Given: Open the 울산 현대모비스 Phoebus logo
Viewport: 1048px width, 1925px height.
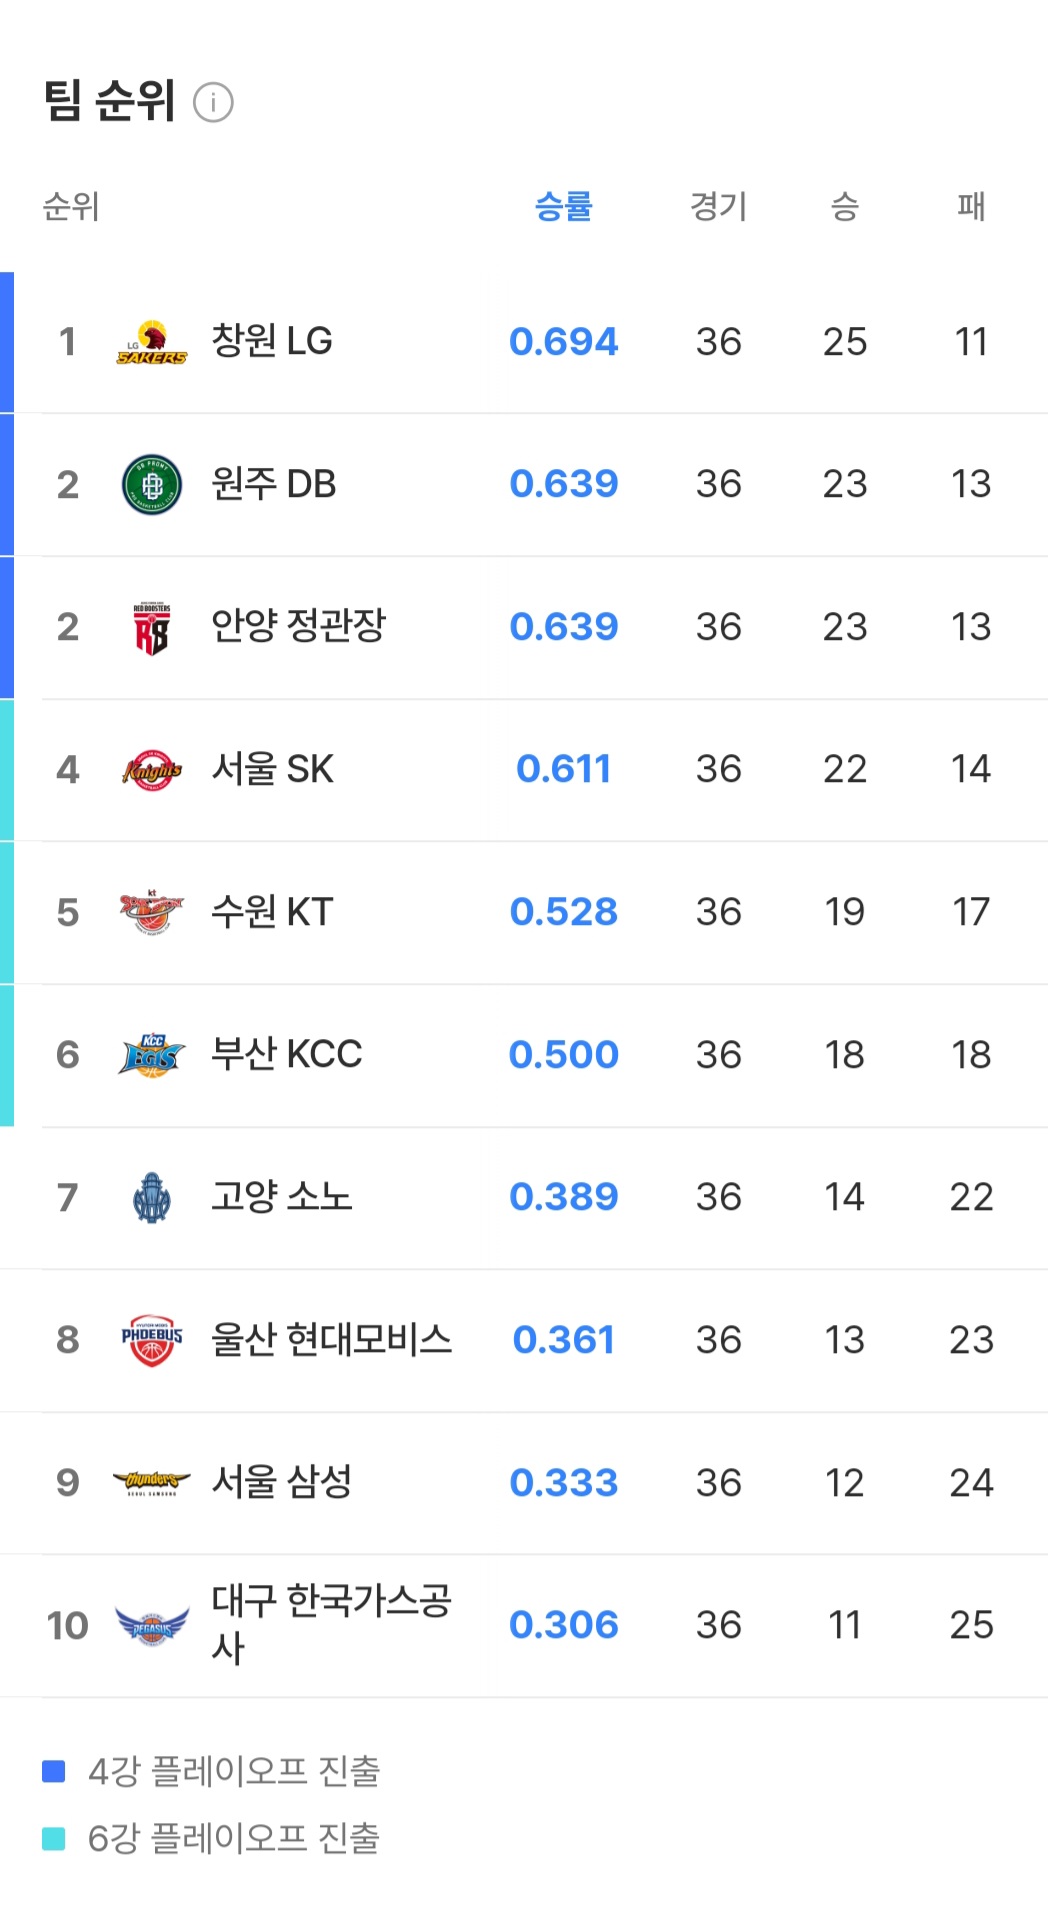Looking at the screenshot, I should (151, 1340).
